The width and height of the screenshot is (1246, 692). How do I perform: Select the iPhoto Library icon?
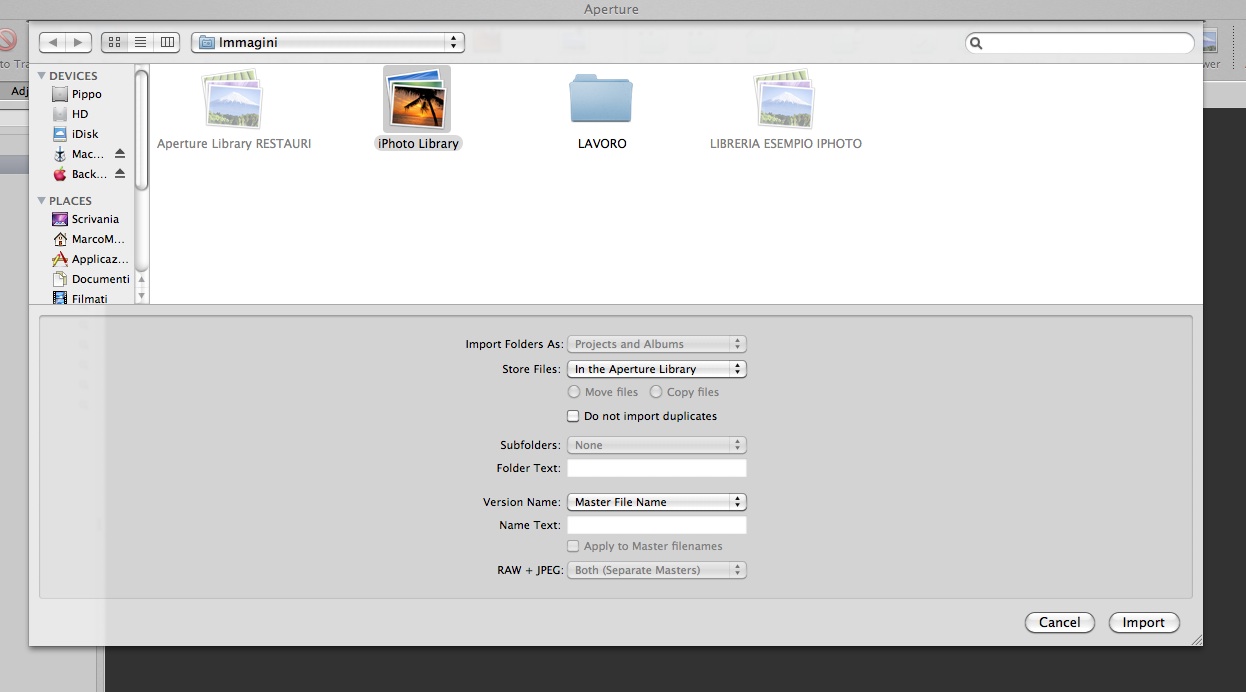pyautogui.click(x=417, y=100)
